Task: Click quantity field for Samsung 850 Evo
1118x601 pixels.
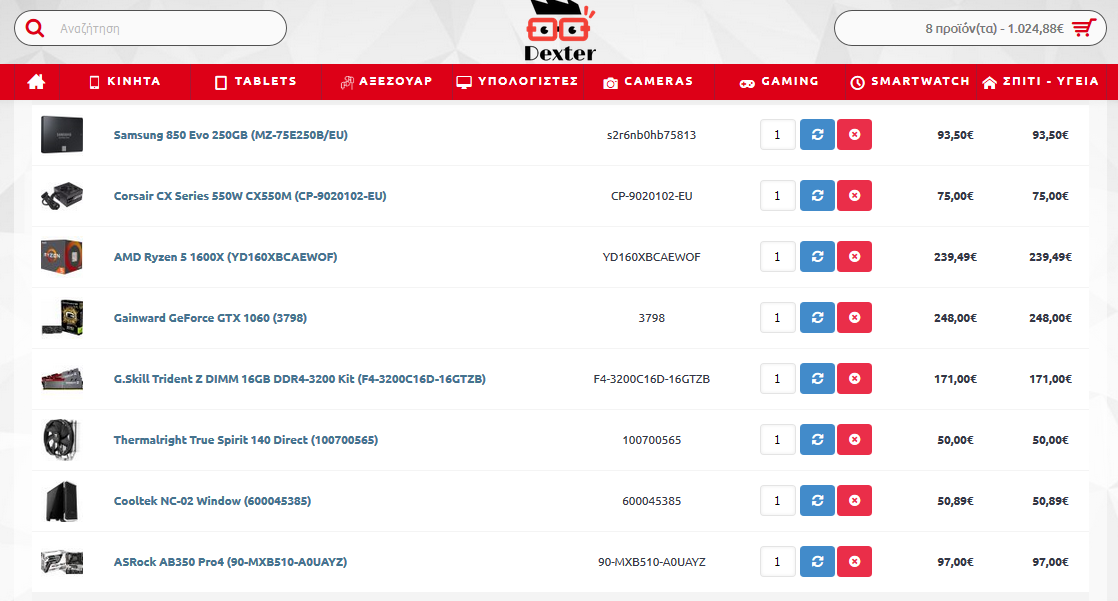Action: click(x=778, y=135)
